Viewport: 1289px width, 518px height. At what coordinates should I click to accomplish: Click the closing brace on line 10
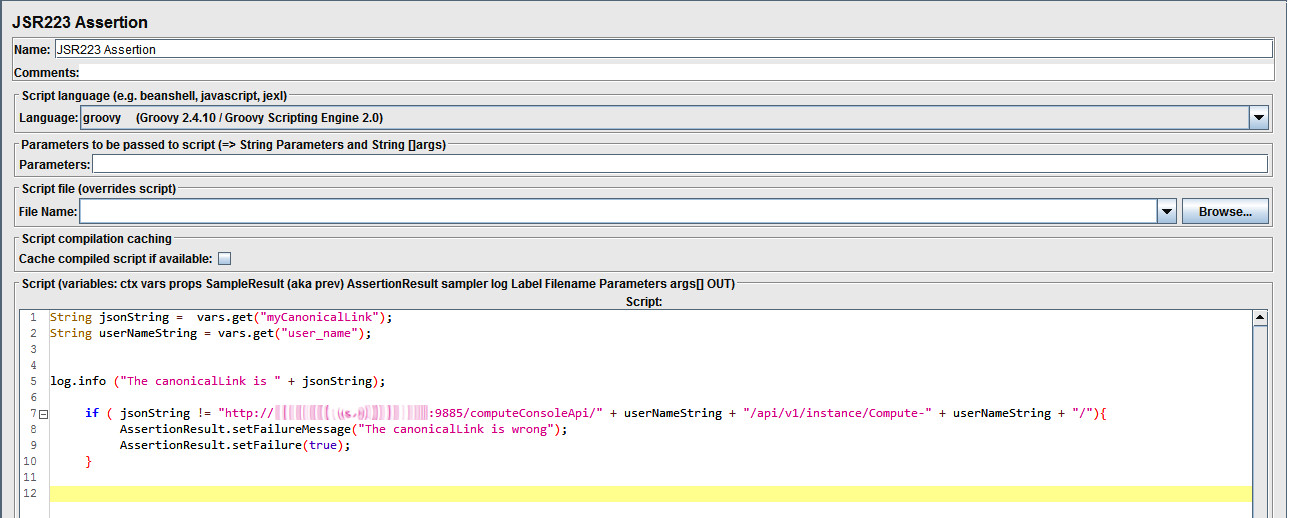pos(88,461)
